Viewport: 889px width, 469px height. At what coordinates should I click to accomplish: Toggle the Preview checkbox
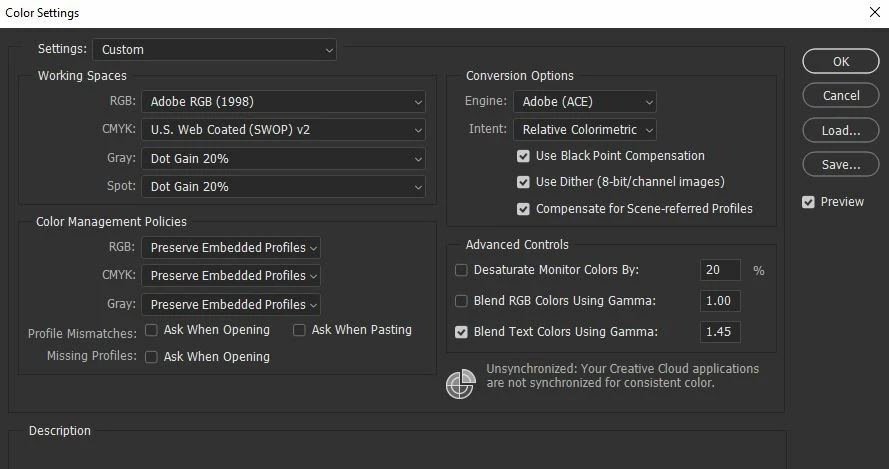tap(808, 202)
